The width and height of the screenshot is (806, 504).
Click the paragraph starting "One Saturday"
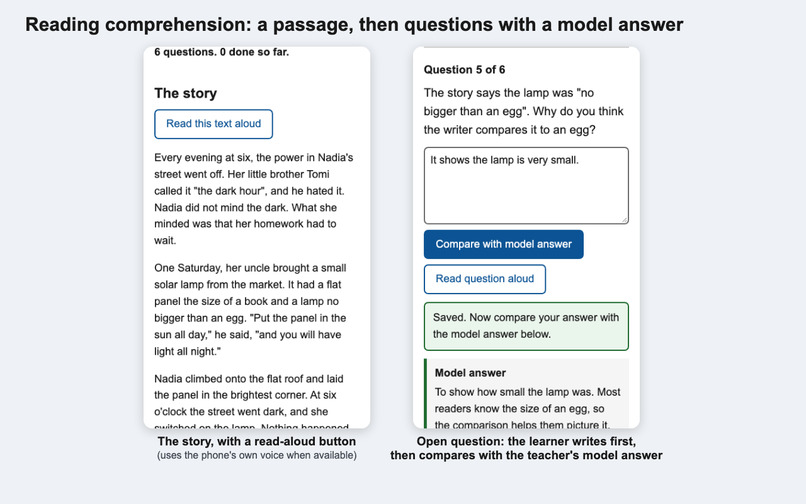(x=251, y=310)
